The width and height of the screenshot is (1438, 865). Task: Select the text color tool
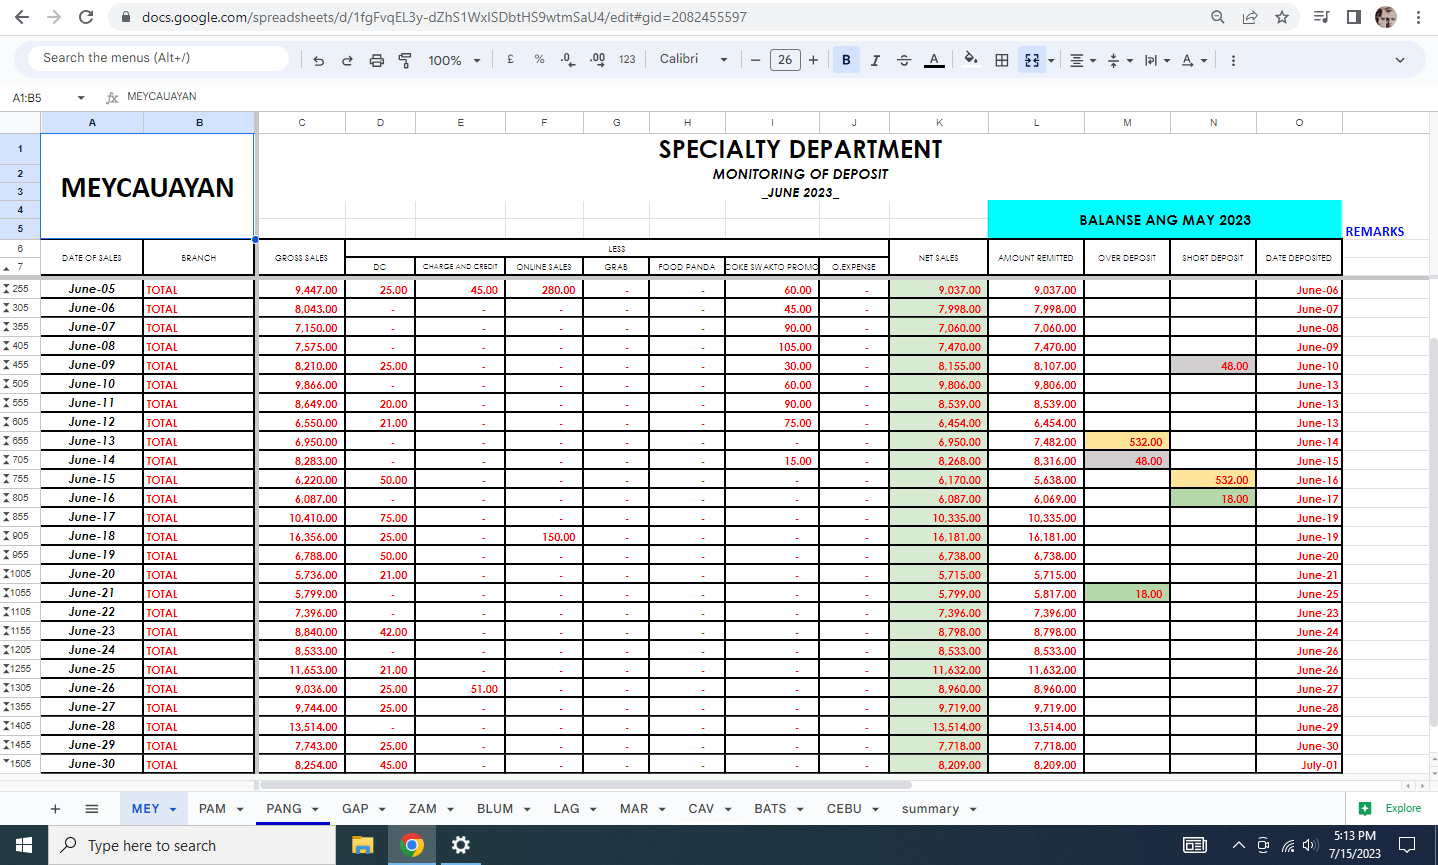tap(934, 60)
